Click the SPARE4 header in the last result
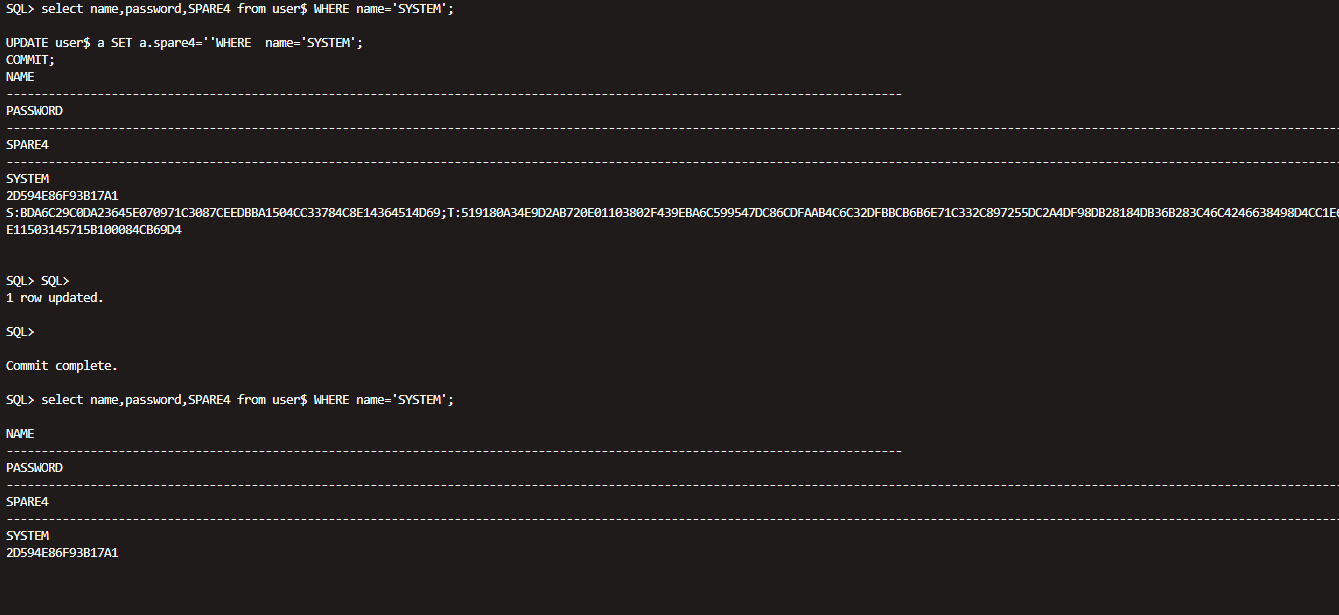Image resolution: width=1339 pixels, height=615 pixels. [27, 502]
